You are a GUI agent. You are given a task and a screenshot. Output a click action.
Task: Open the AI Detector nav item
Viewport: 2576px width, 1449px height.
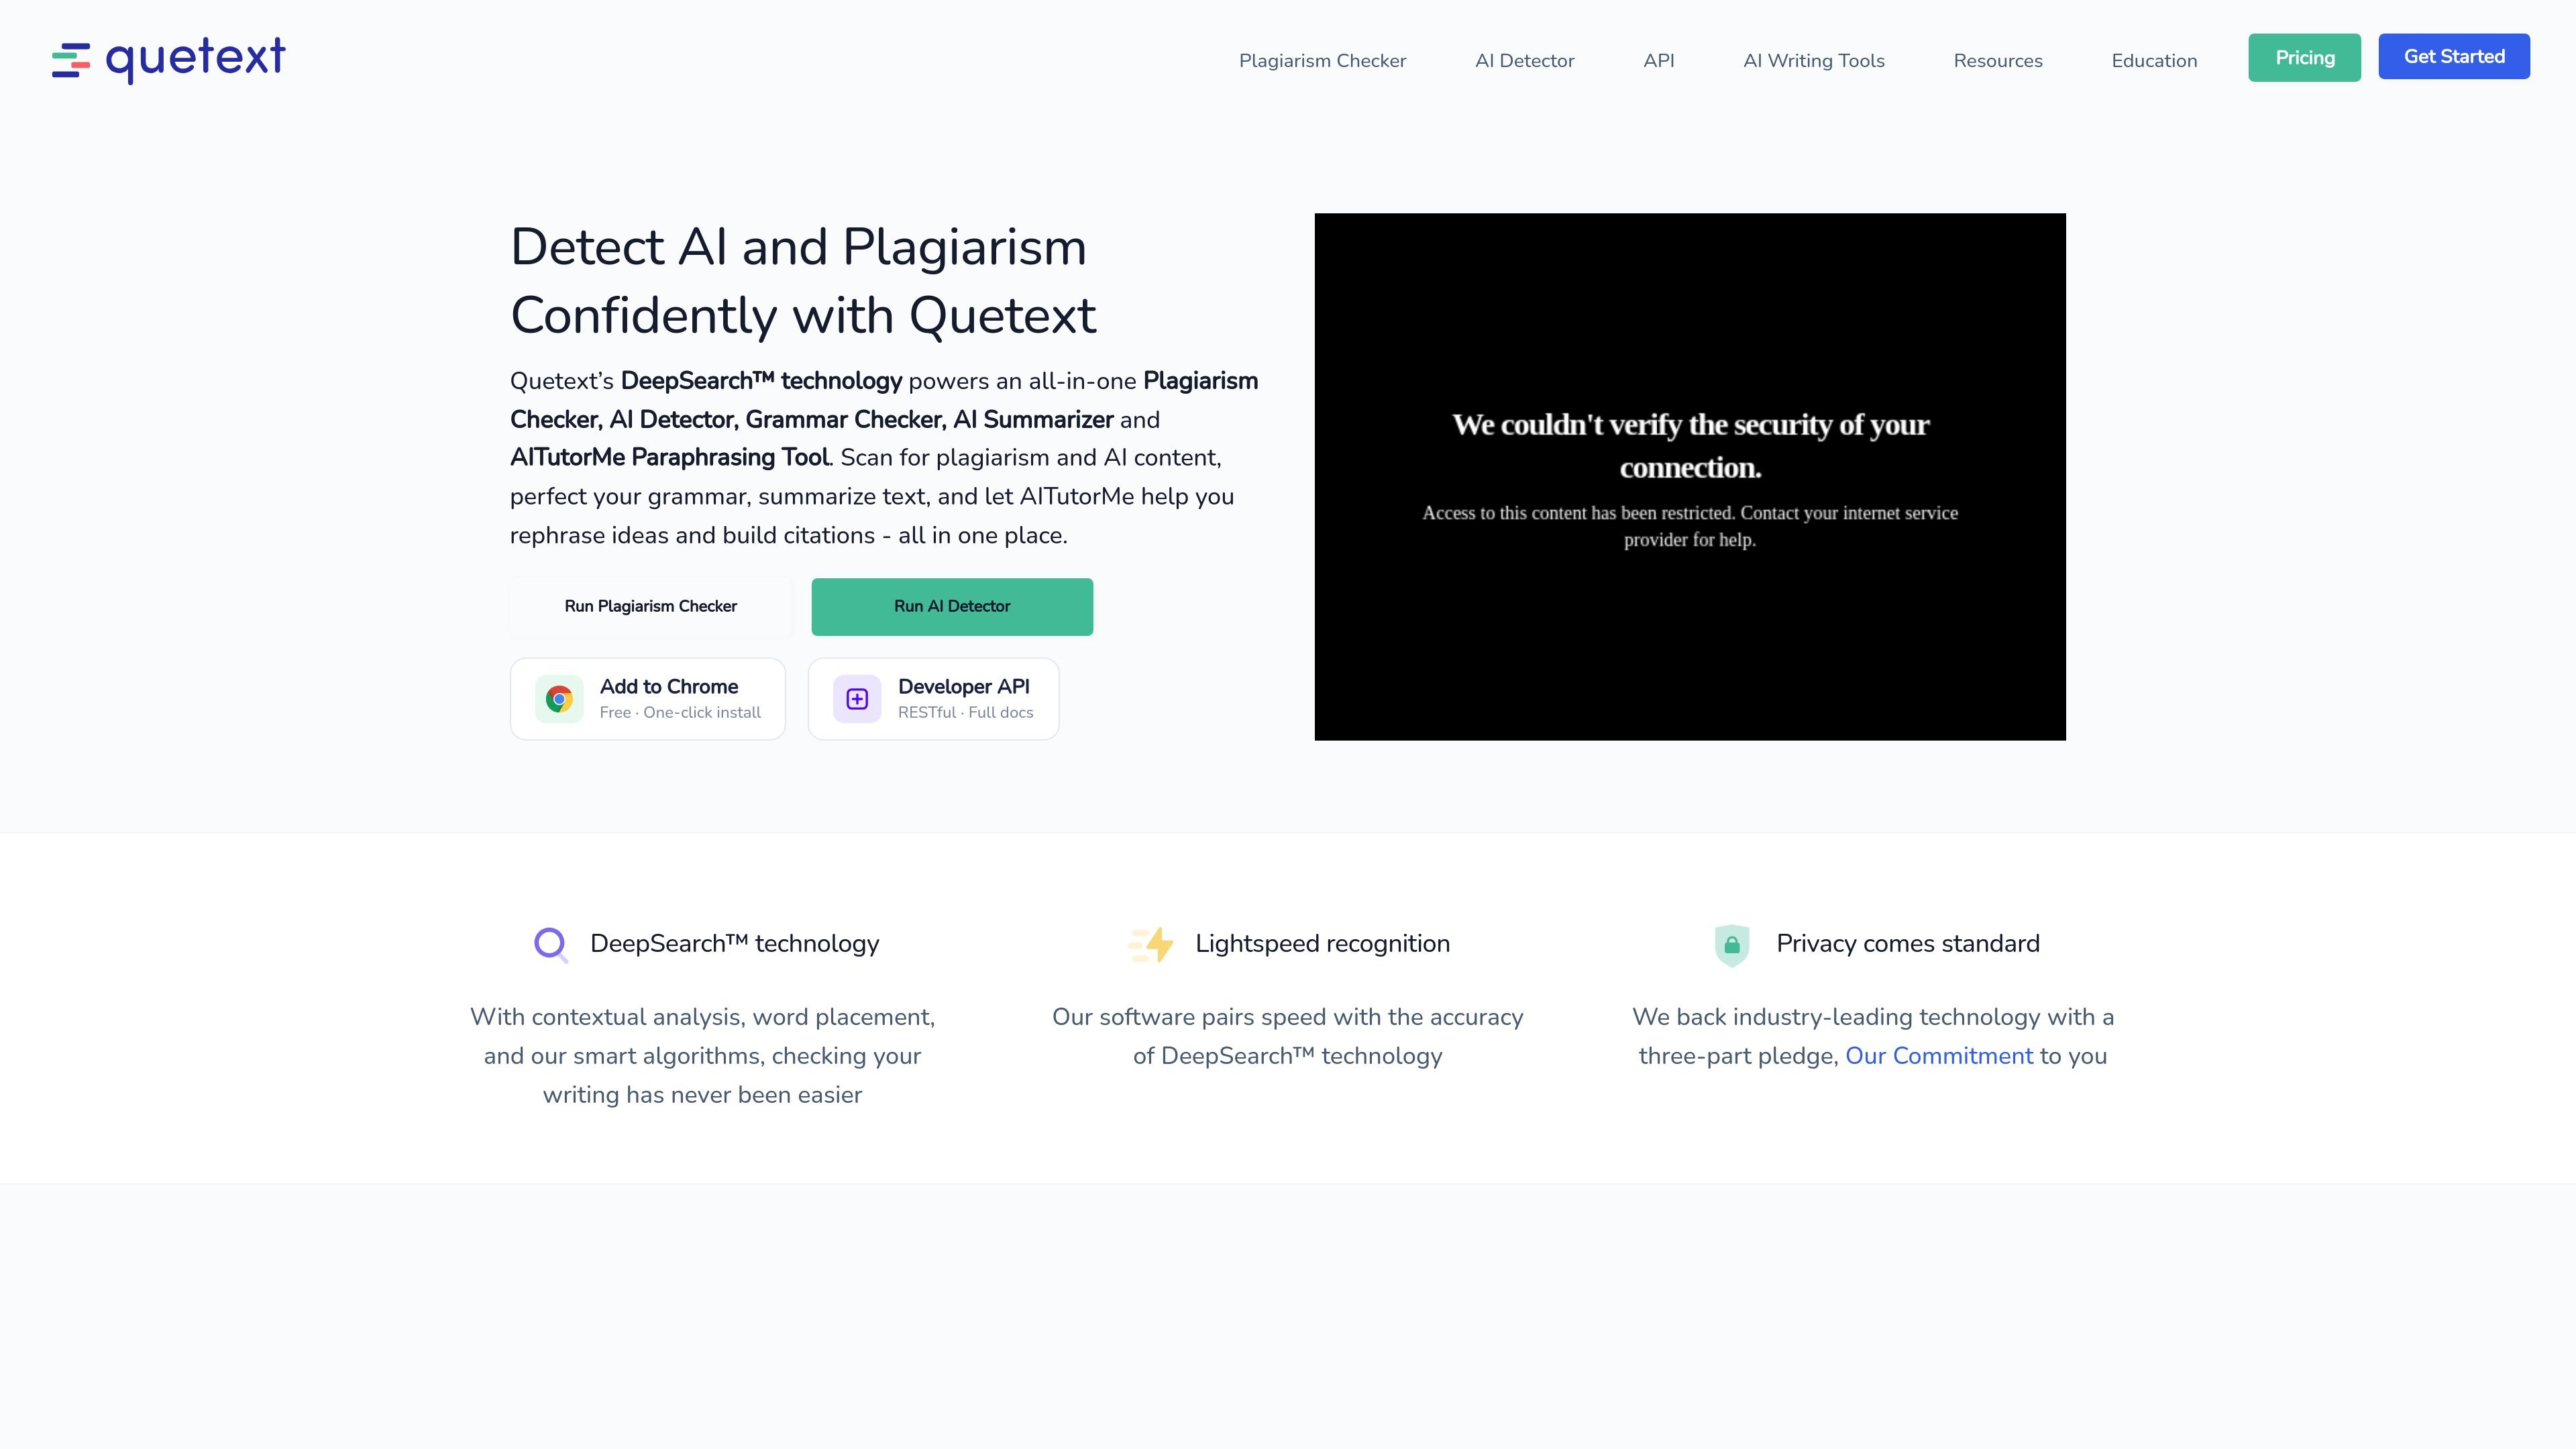click(x=1524, y=61)
